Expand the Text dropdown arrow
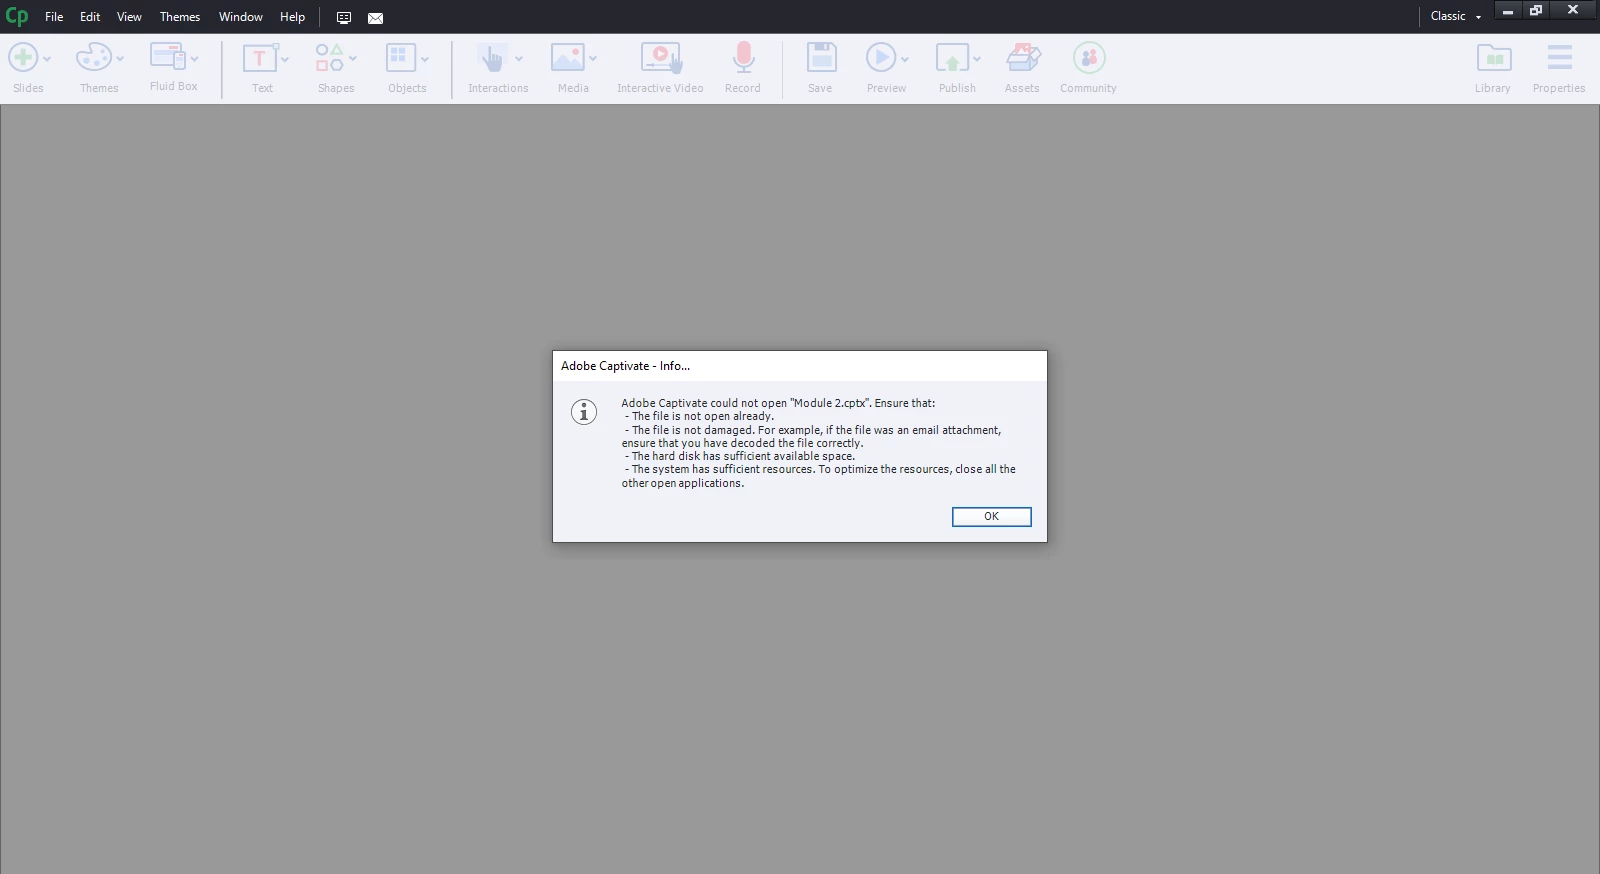 pyautogui.click(x=285, y=60)
